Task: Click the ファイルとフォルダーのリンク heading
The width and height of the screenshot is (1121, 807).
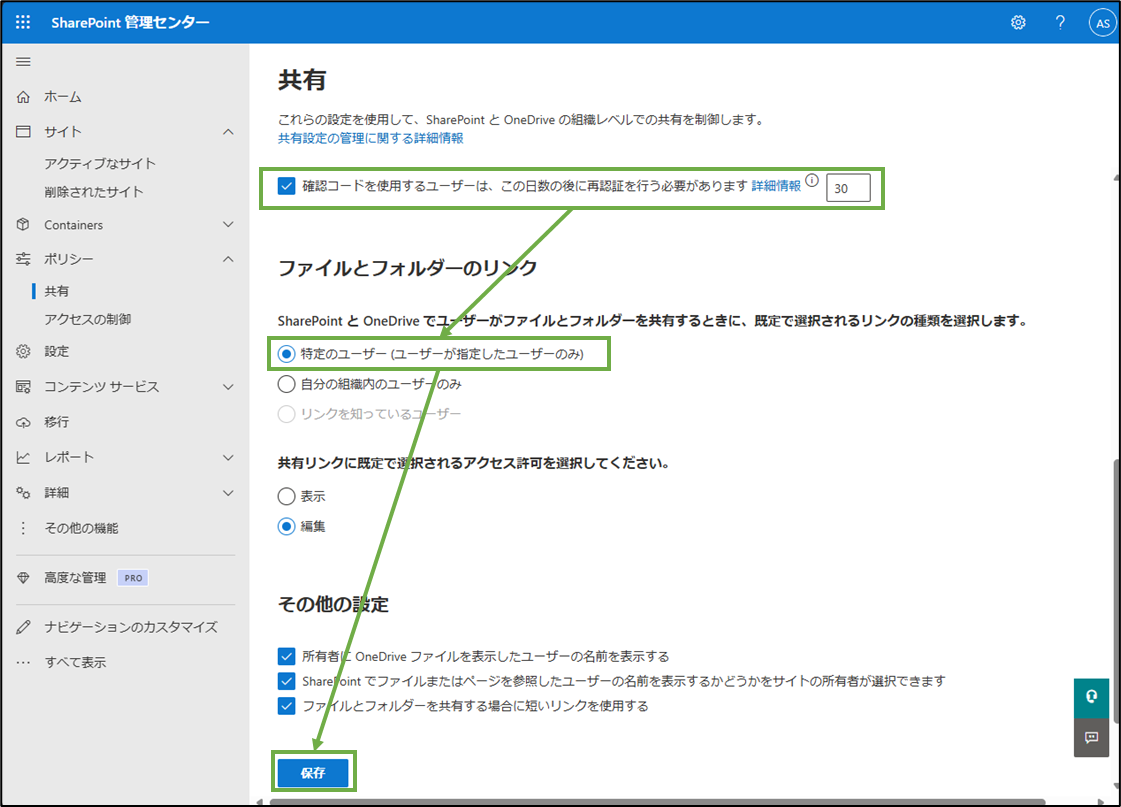Action: [x=407, y=268]
